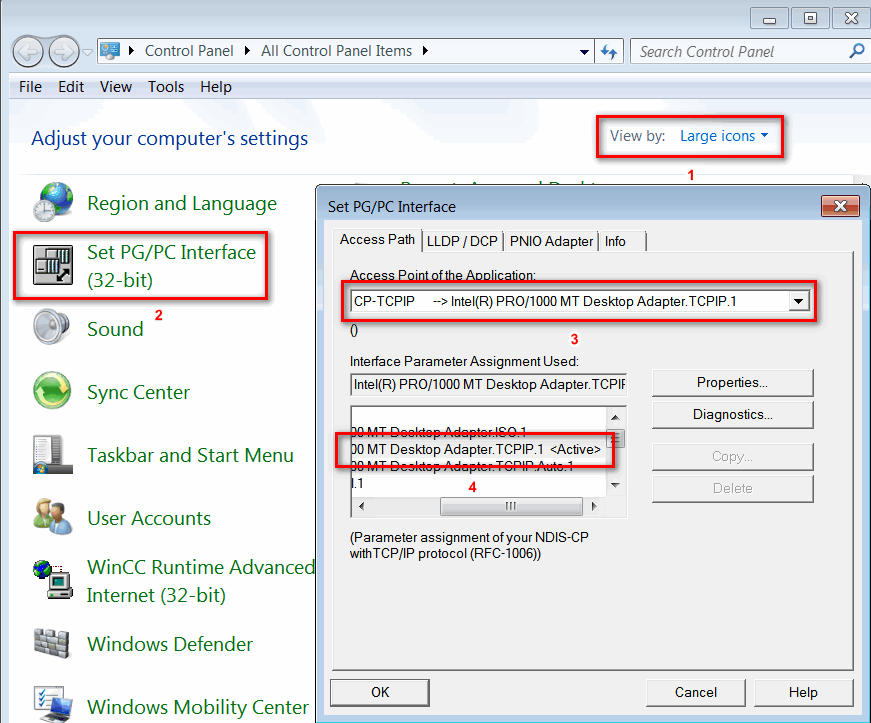
Task: Select the Desktop Adapter.ISO.1 list entry
Action: tap(439, 432)
